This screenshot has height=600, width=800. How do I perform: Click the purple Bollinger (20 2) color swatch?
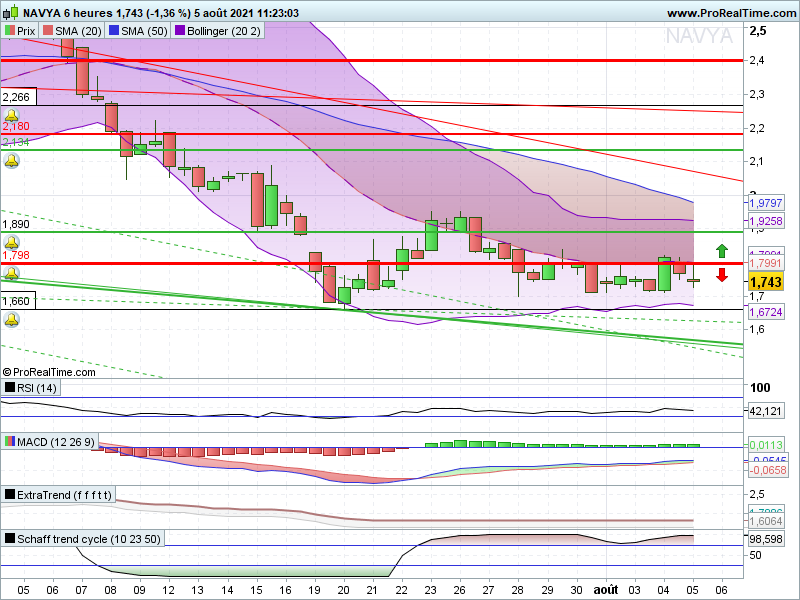[180, 31]
